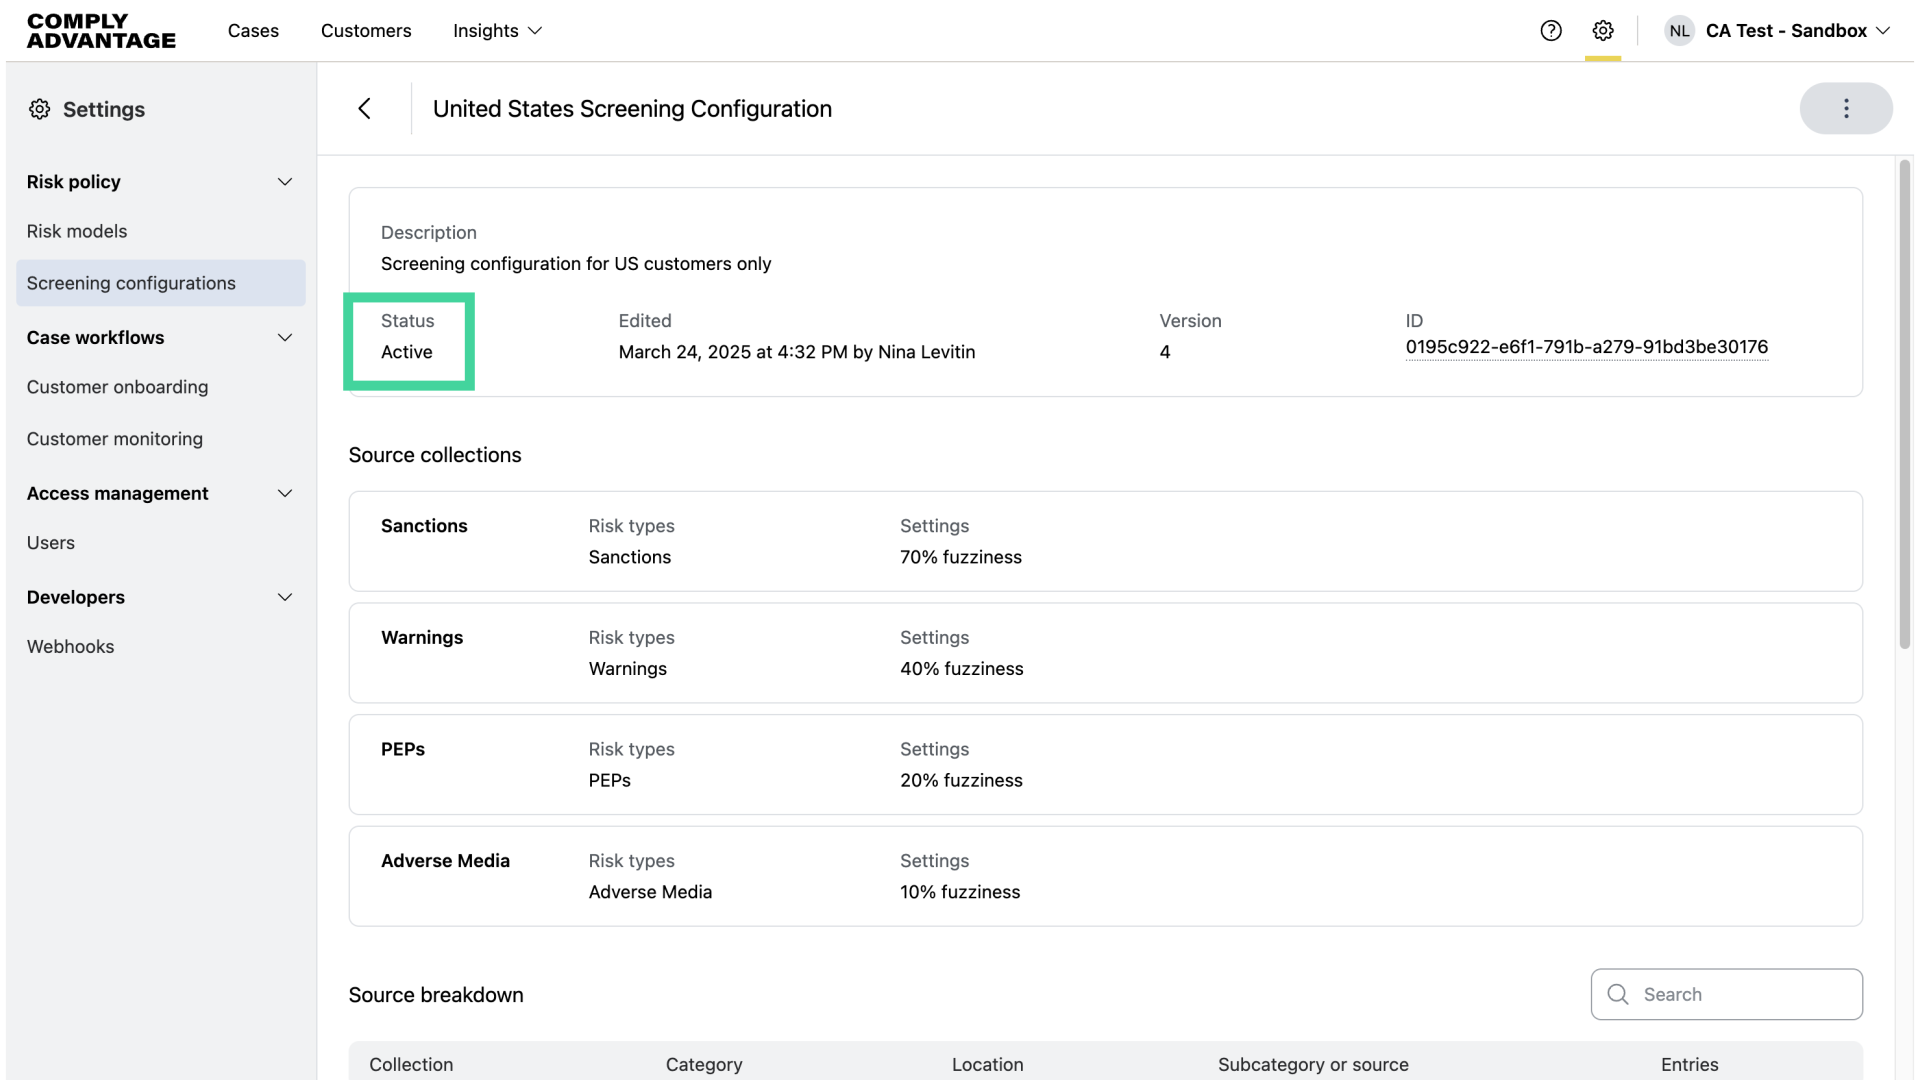Image resolution: width=1920 pixels, height=1080 pixels.
Task: Select Risk models in the sidebar
Action: point(77,231)
